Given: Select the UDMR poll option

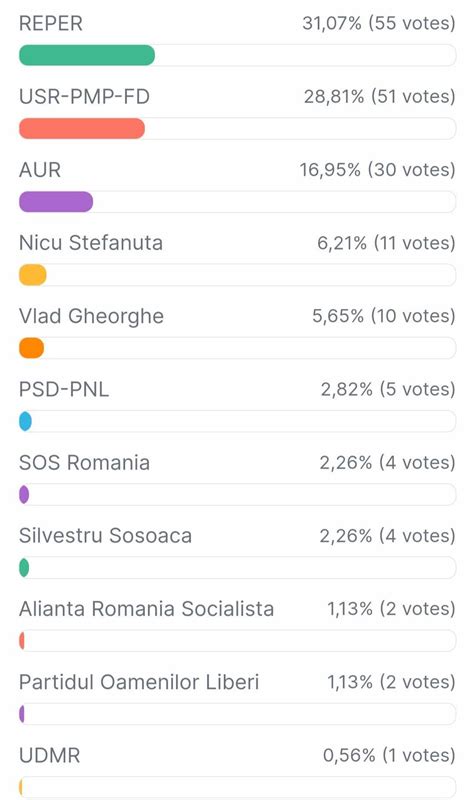Looking at the screenshot, I should point(49,756).
